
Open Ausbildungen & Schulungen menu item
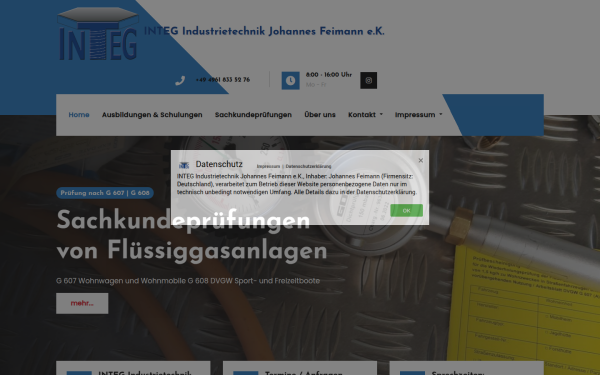pos(152,115)
